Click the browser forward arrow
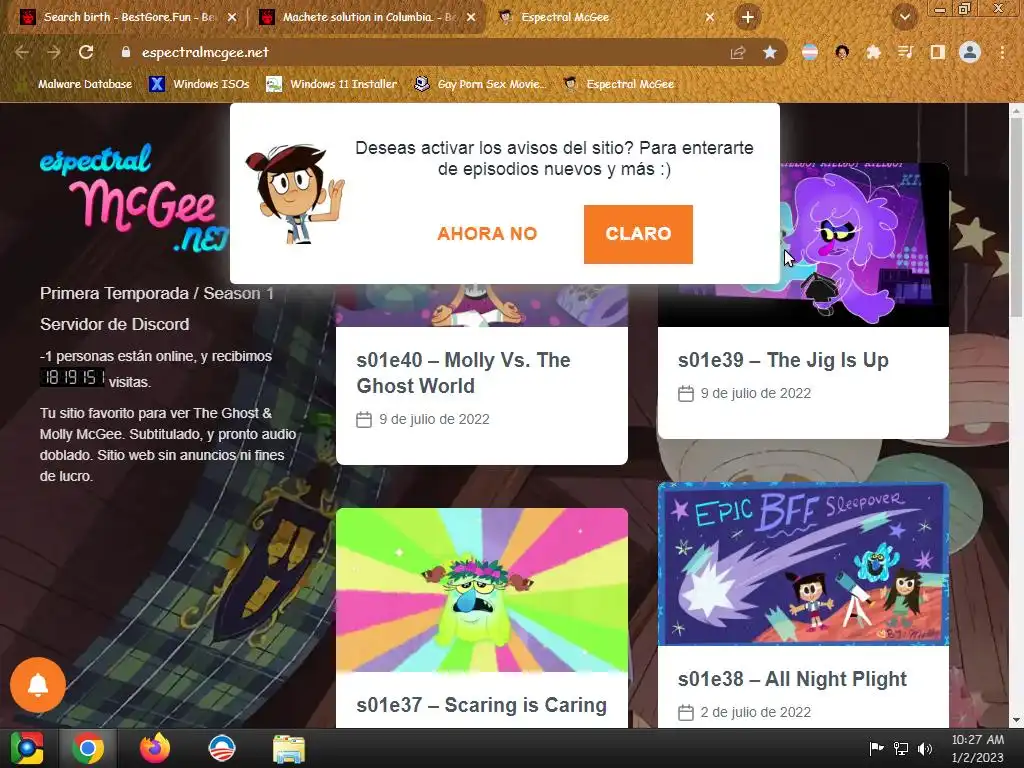The image size is (1024, 768). (54, 52)
